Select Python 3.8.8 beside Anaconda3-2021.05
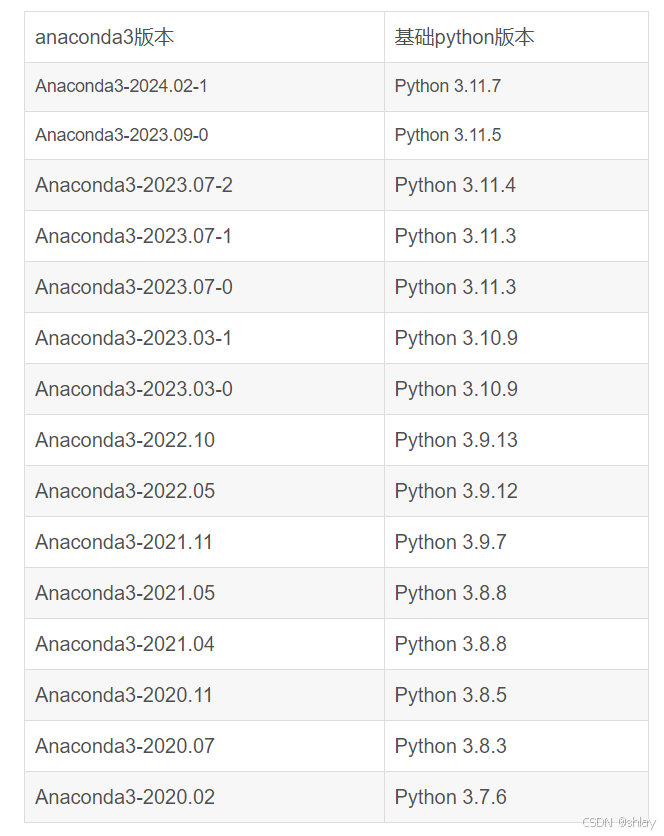 pos(516,593)
